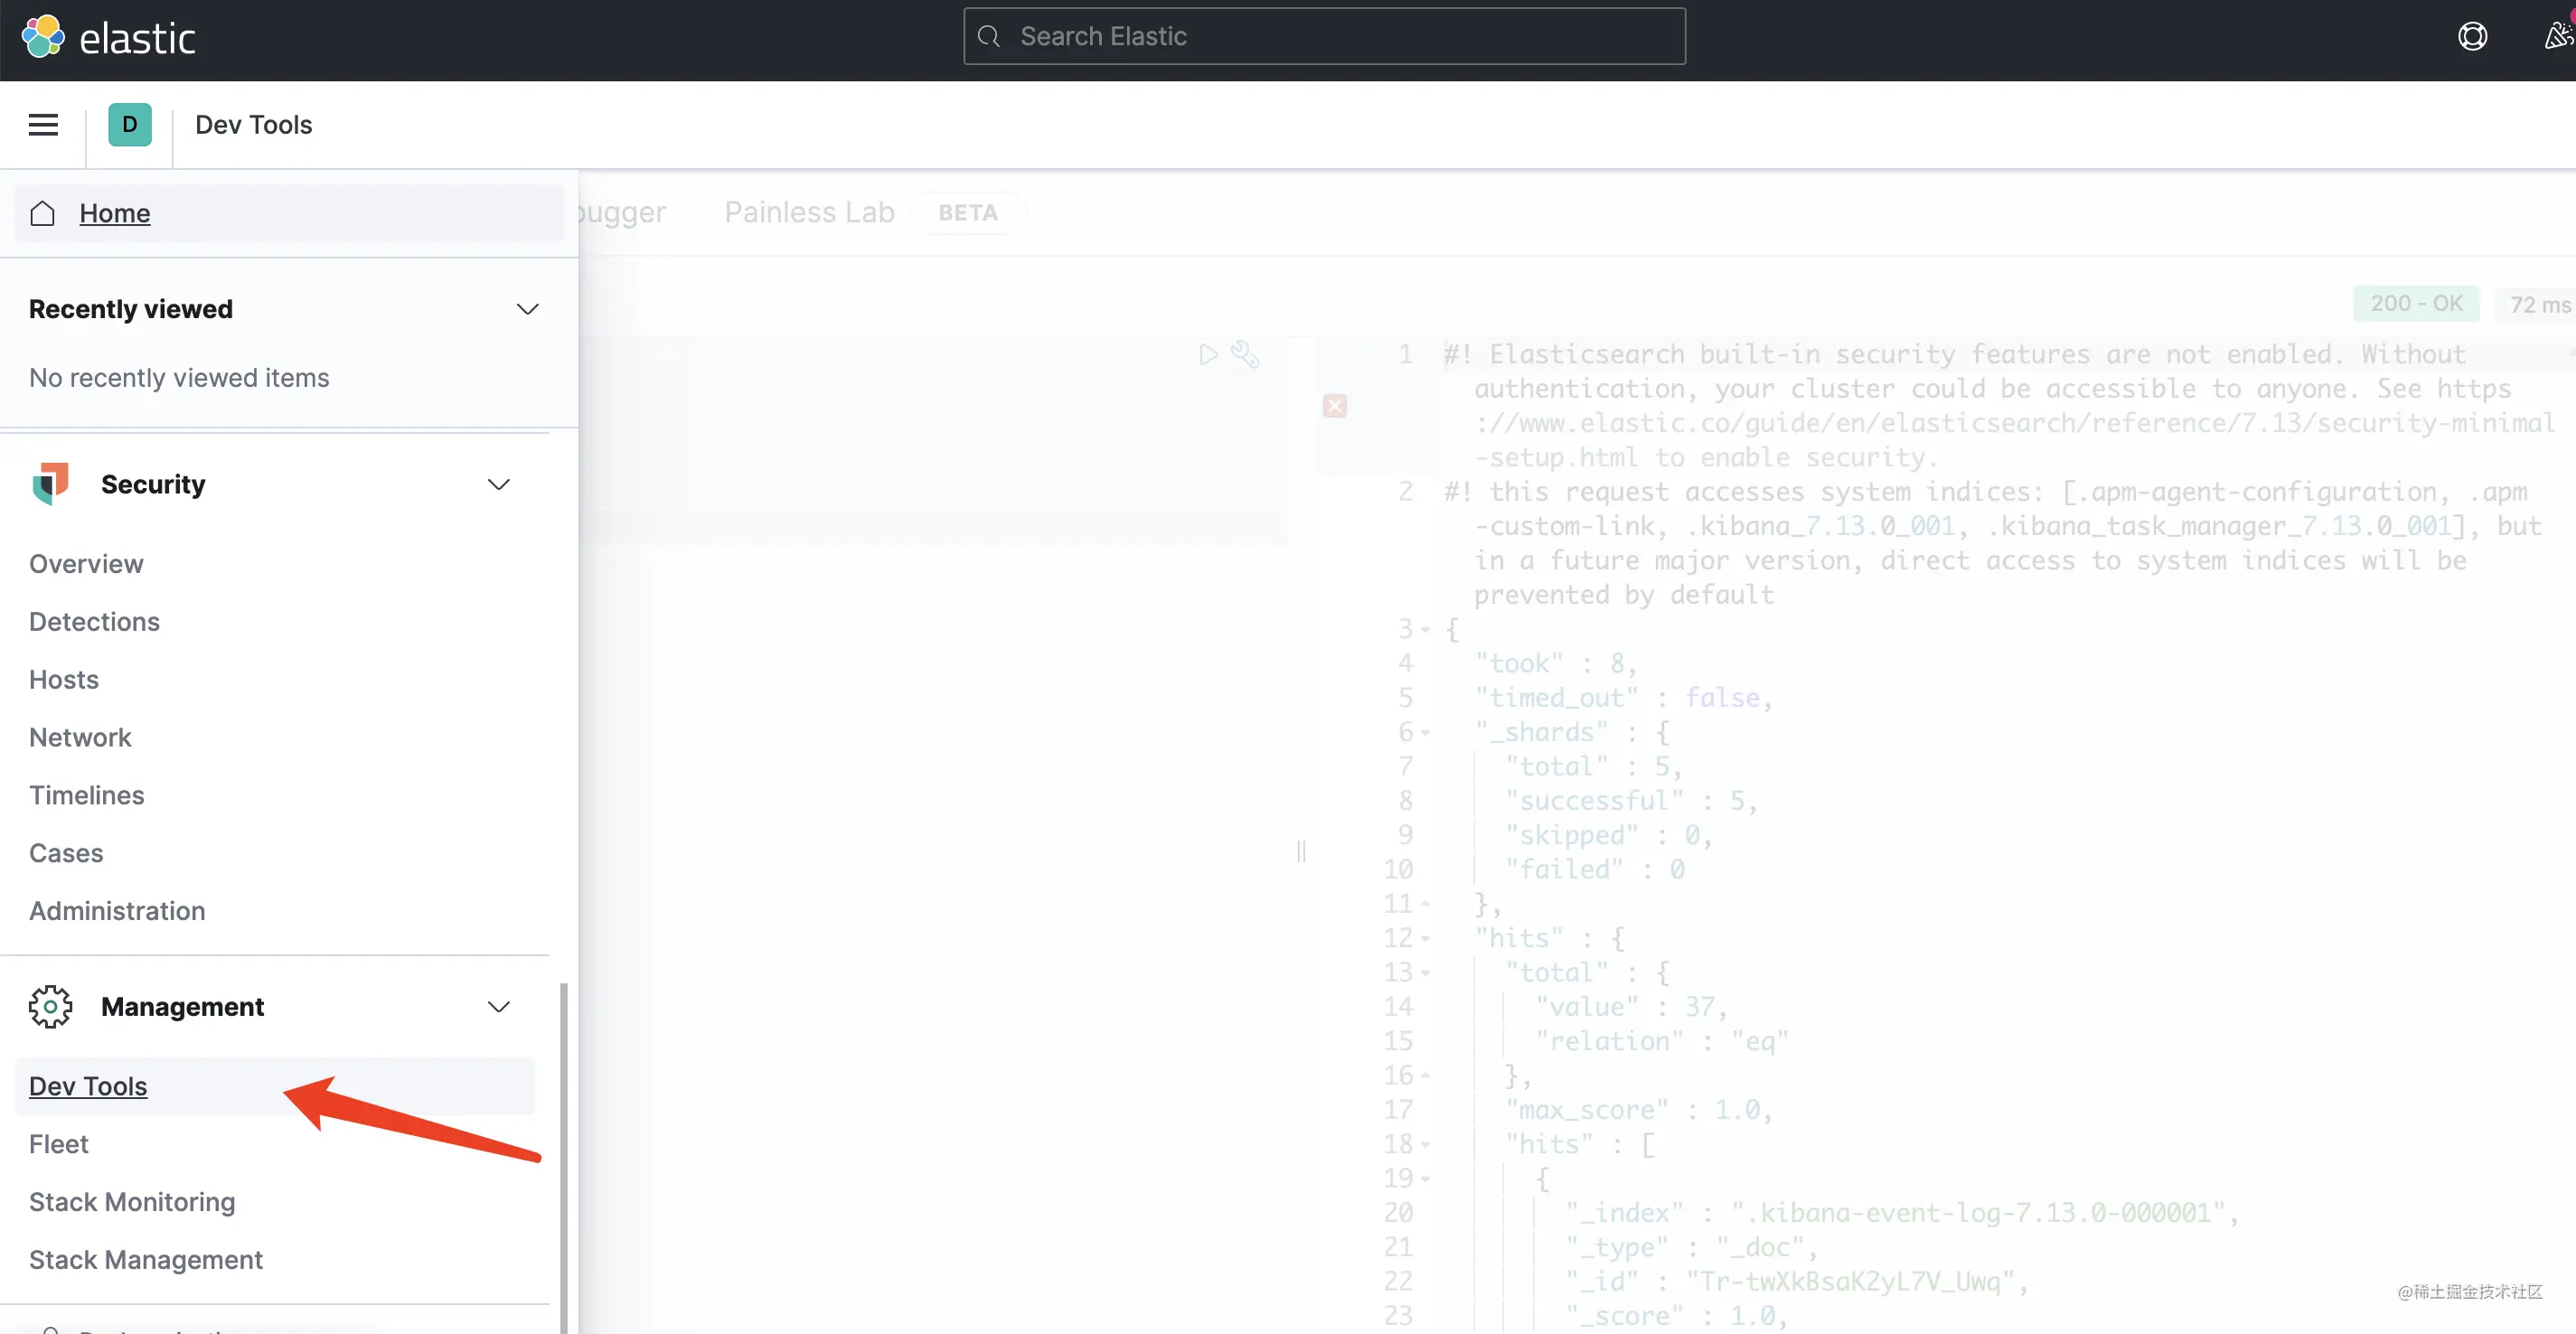Open Stack Management link
The height and width of the screenshot is (1334, 2576).
pos(146,1259)
